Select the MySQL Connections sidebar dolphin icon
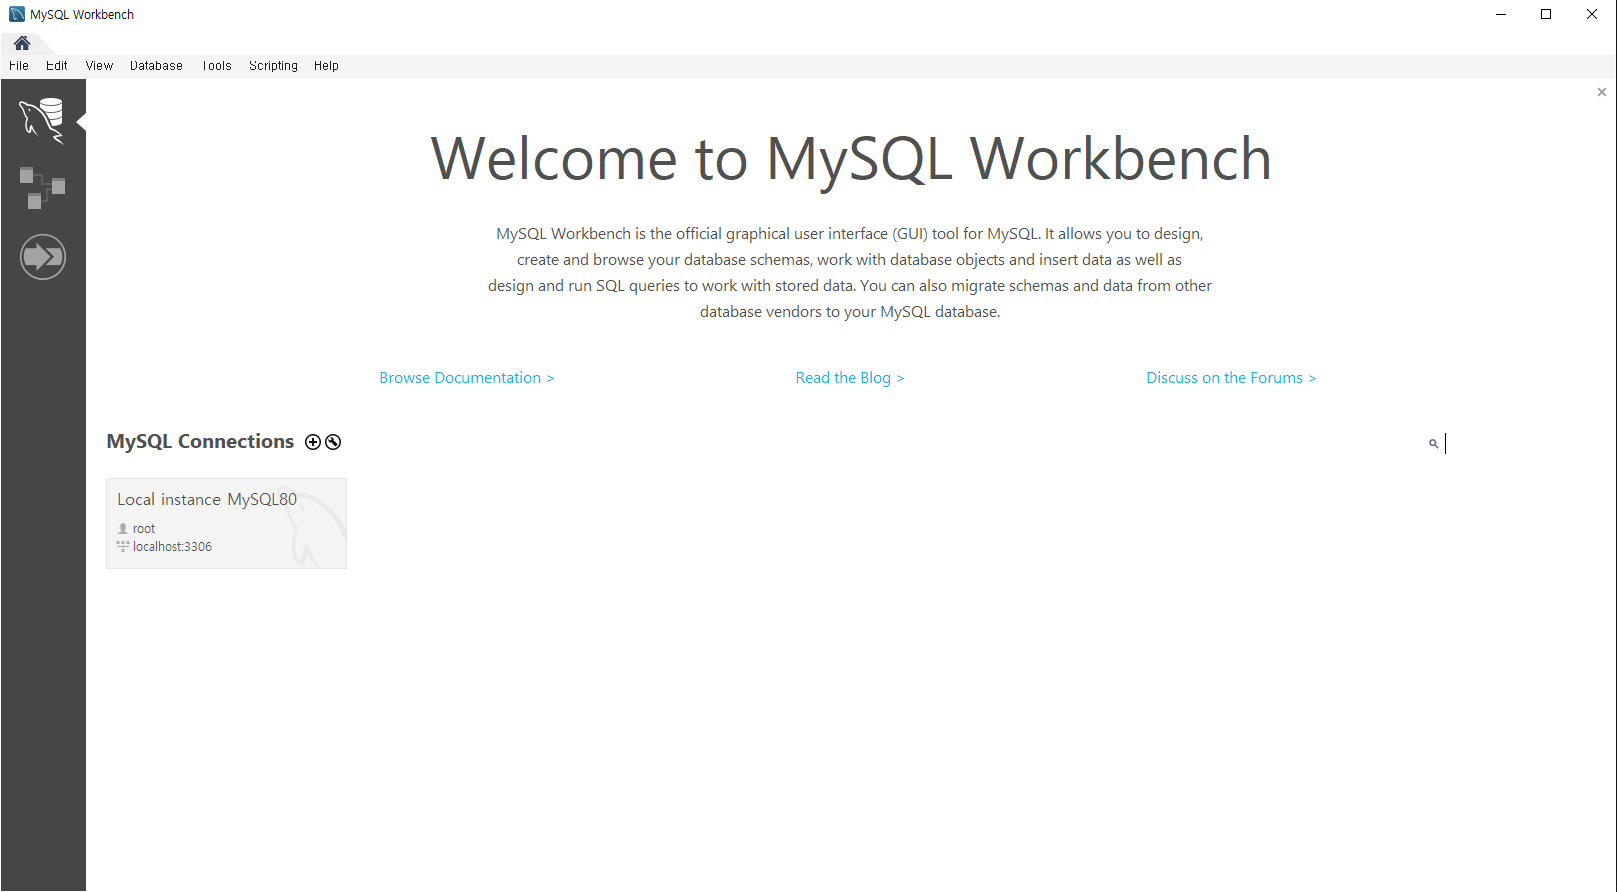This screenshot has width=1617, height=892. [42, 121]
